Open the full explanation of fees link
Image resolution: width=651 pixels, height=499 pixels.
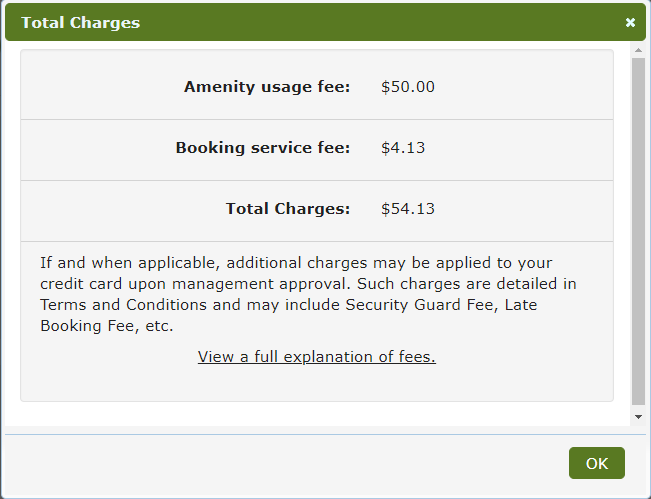(316, 357)
